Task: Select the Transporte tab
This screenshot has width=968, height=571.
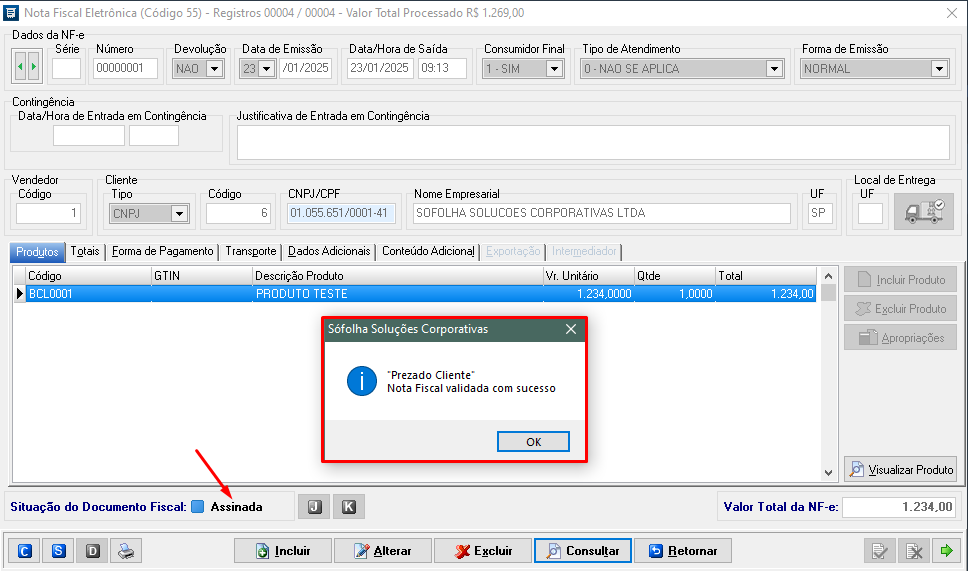Action: [x=250, y=251]
